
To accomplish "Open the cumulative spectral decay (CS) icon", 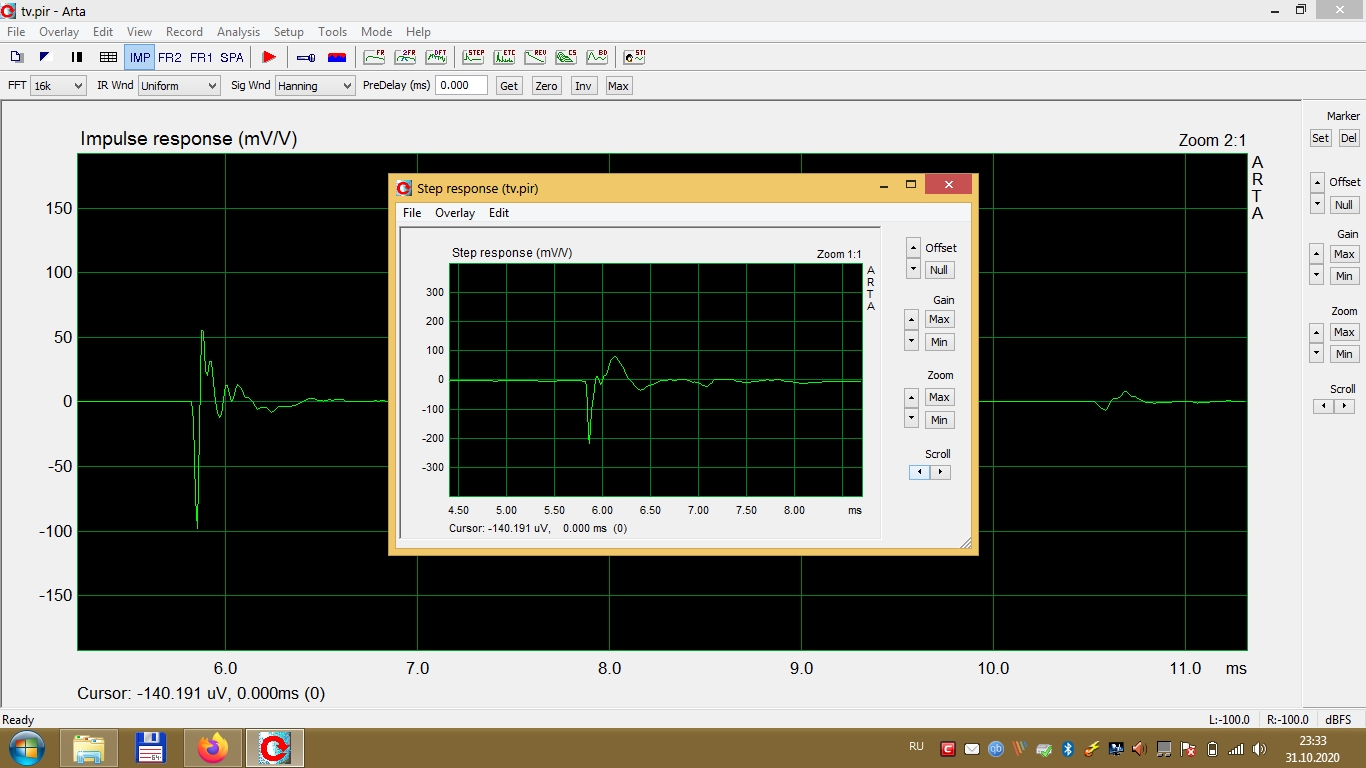I will coord(566,57).
